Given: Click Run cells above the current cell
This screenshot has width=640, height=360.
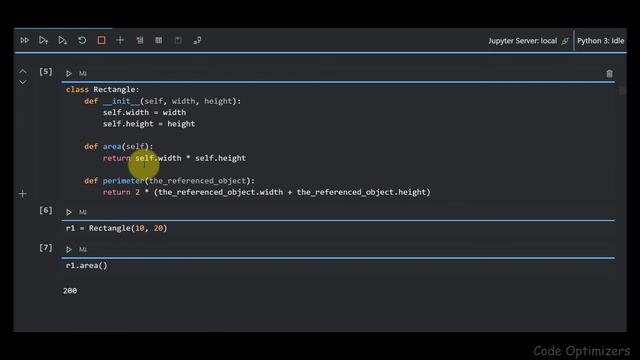Looking at the screenshot, I should pyautogui.click(x=43, y=40).
